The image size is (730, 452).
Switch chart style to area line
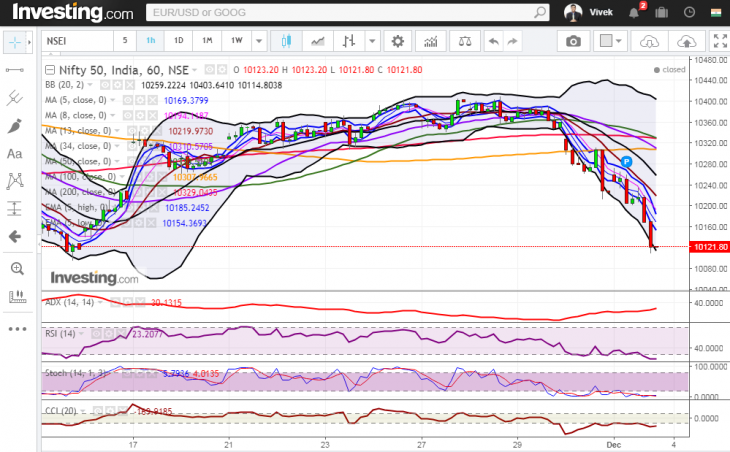tap(318, 41)
